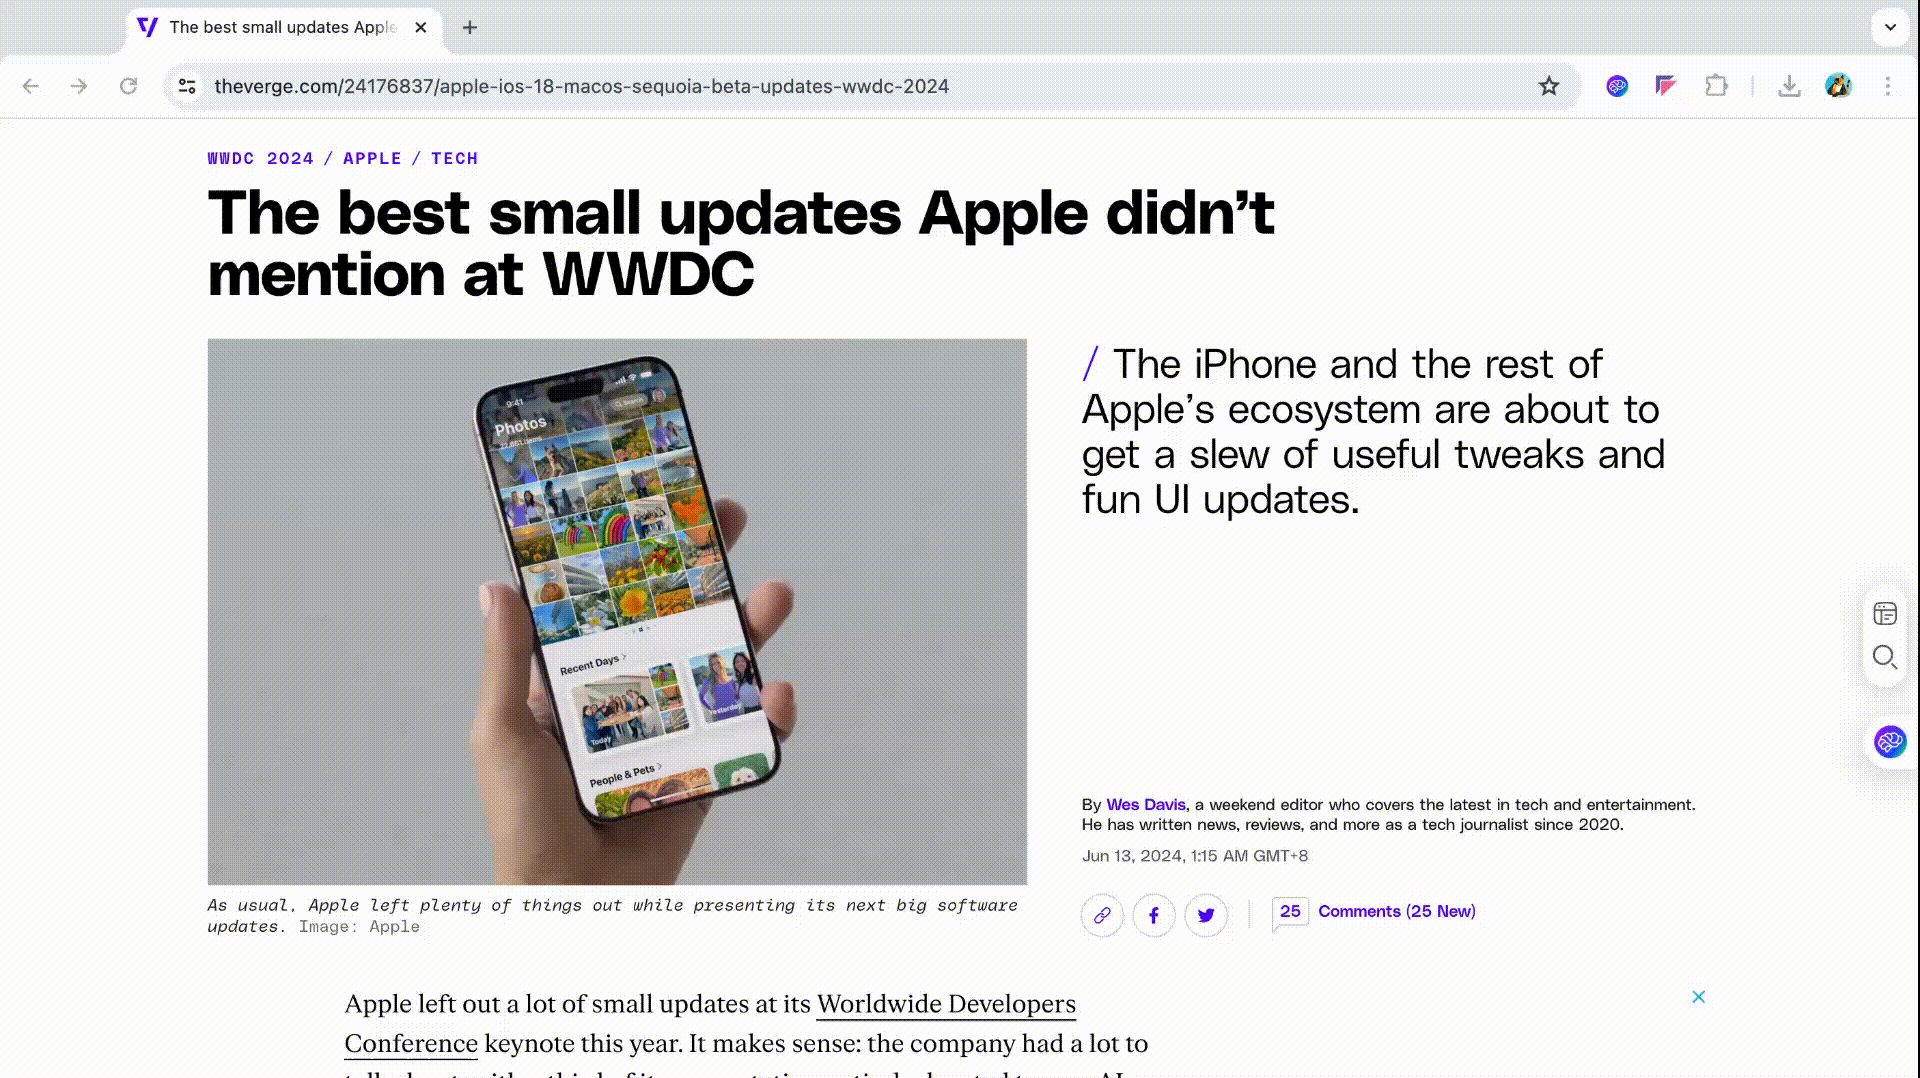This screenshot has width=1920, height=1078.
Task: Select the 'The best small updates Apple' tab
Action: click(284, 27)
